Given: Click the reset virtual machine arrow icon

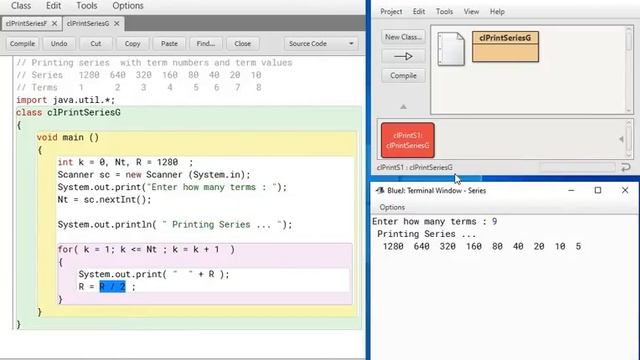Looking at the screenshot, I should 626,167.
